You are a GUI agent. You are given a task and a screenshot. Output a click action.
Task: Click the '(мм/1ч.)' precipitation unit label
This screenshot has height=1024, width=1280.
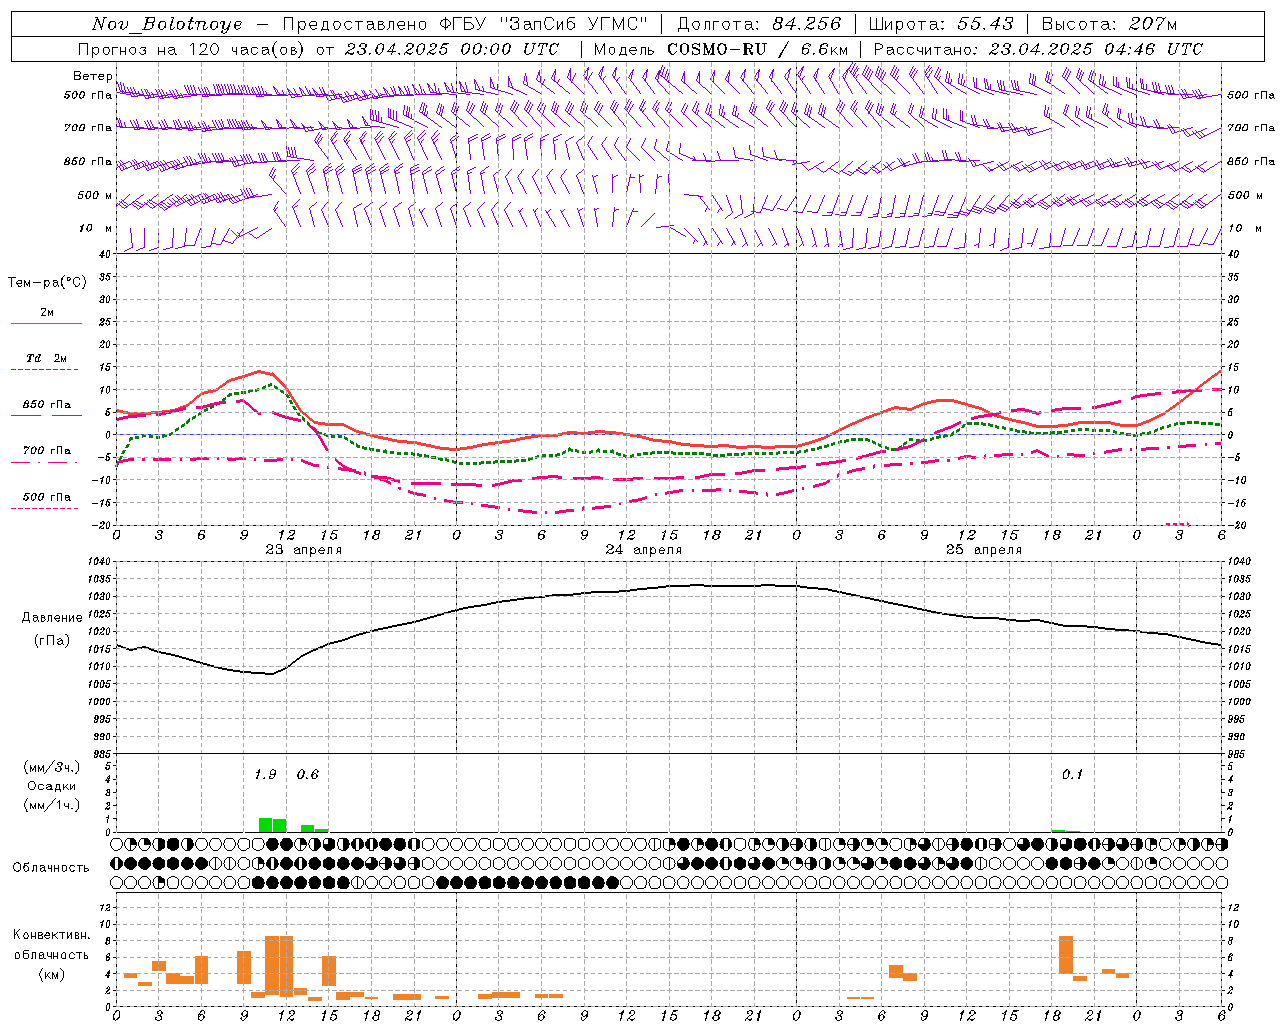[52, 805]
